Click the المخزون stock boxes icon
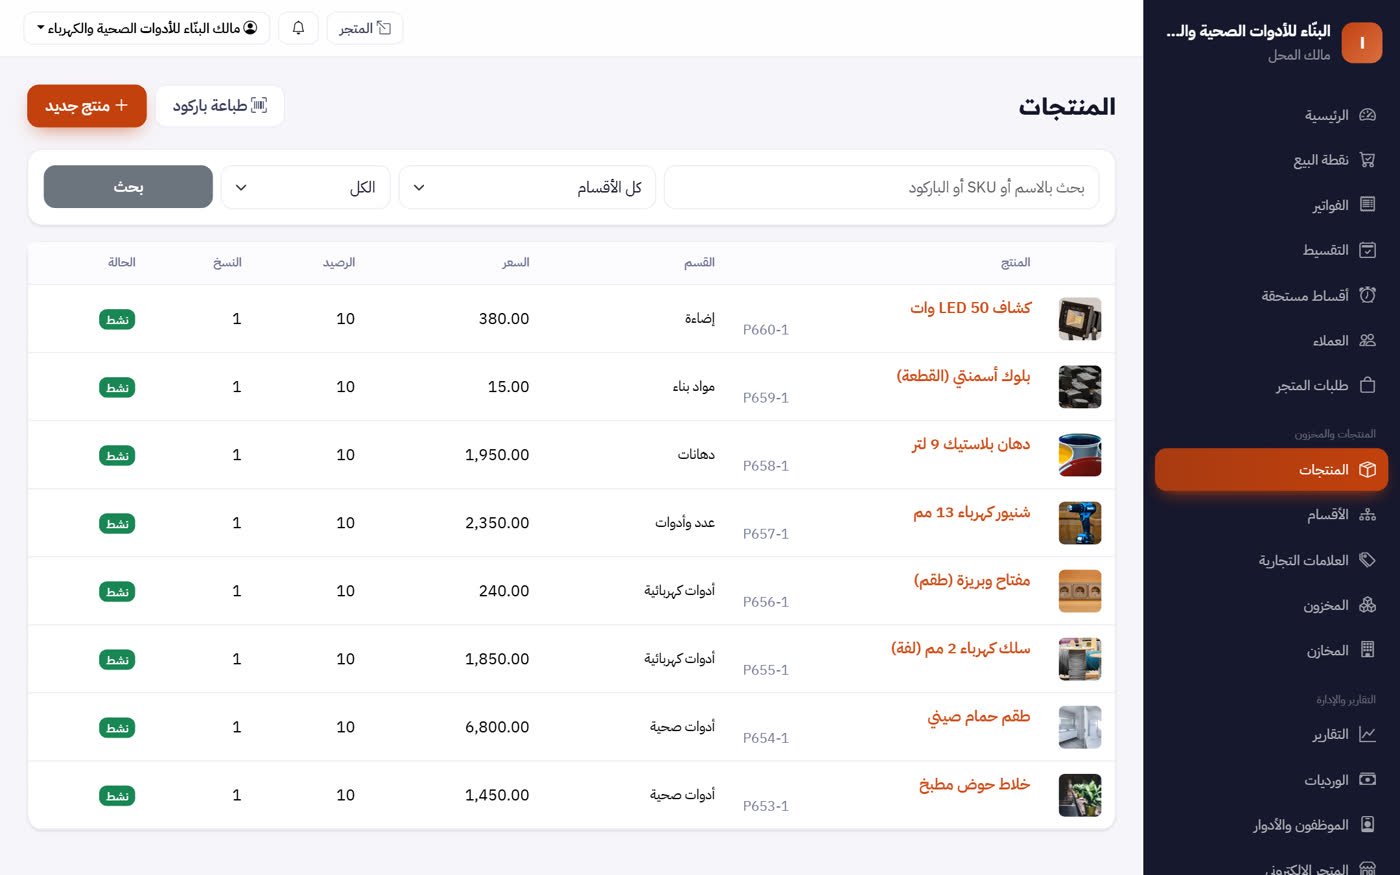1400x875 pixels. point(1367,605)
